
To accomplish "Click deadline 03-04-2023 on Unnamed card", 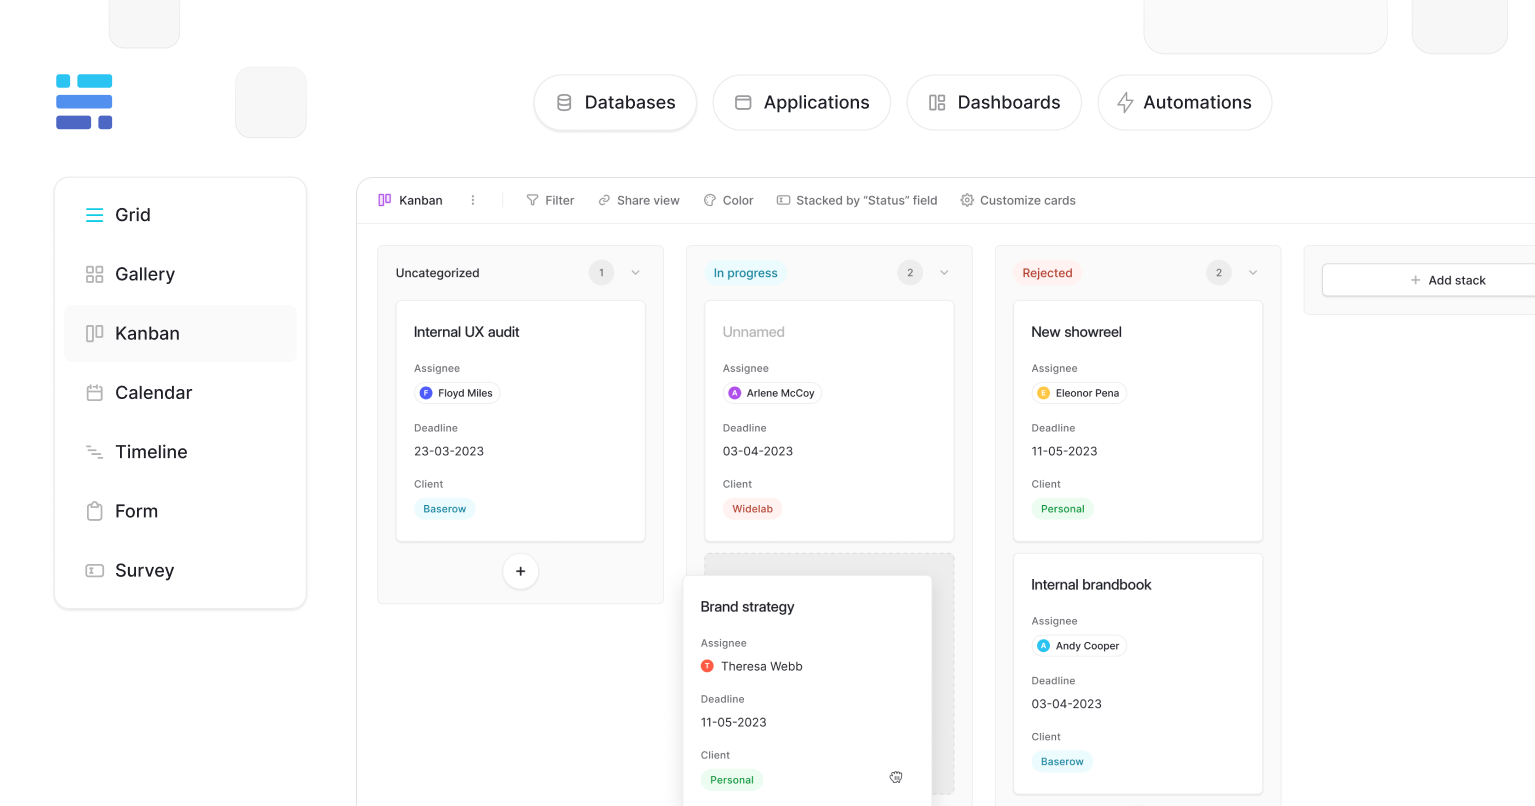I will point(758,451).
